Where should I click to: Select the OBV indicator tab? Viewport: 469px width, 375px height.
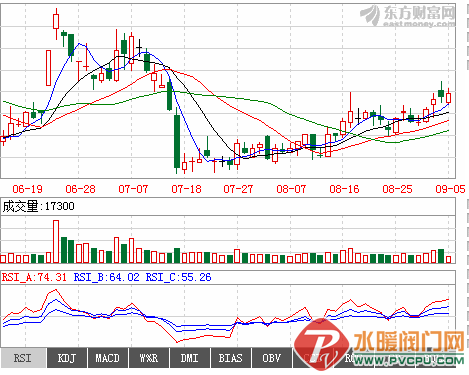coord(272,358)
